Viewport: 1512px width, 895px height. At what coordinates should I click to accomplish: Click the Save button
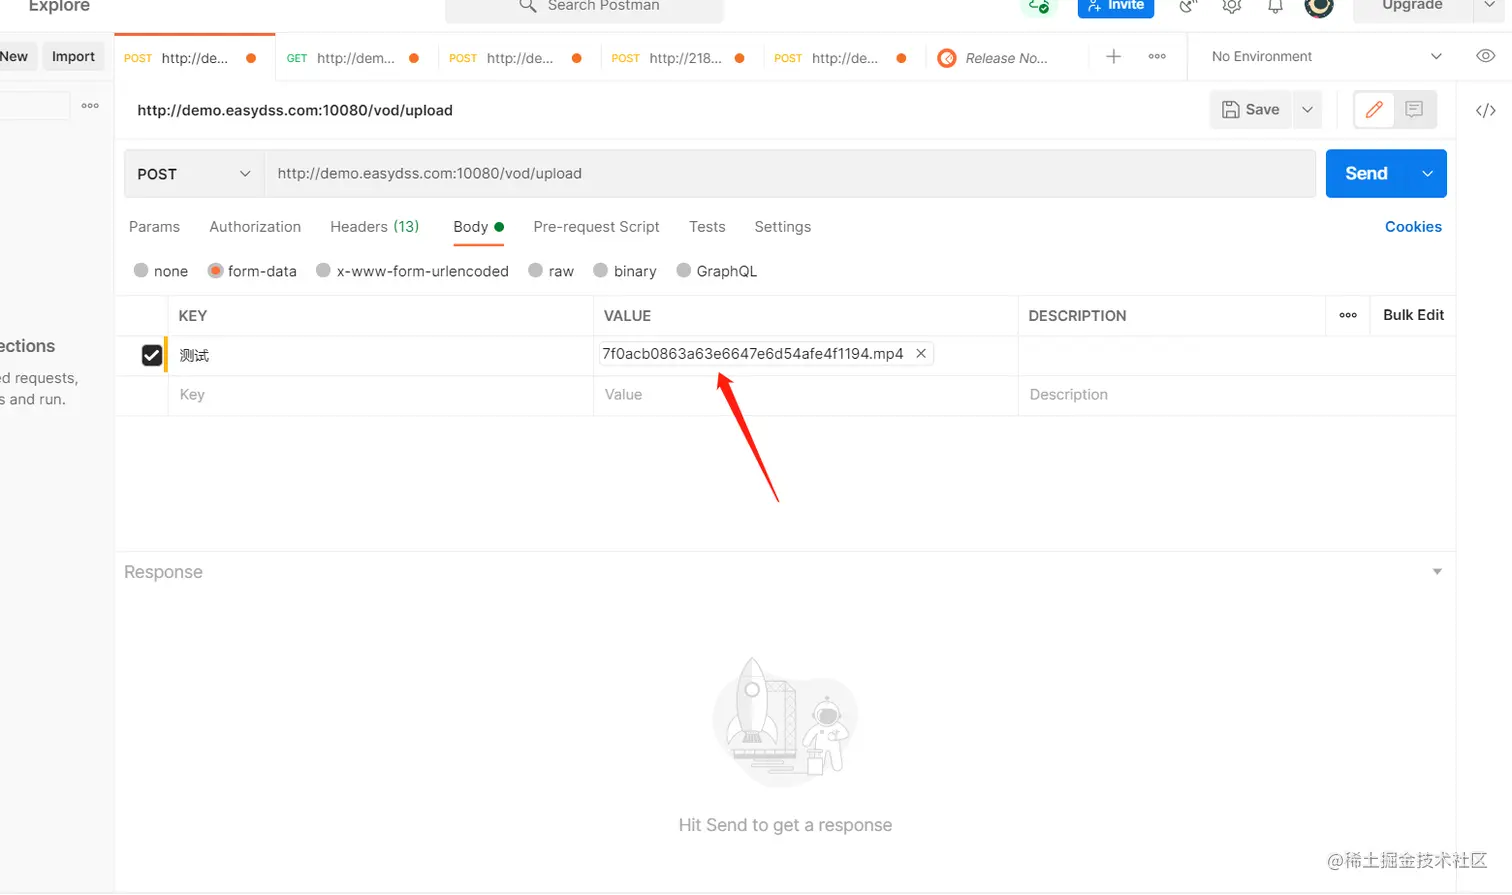1251,110
